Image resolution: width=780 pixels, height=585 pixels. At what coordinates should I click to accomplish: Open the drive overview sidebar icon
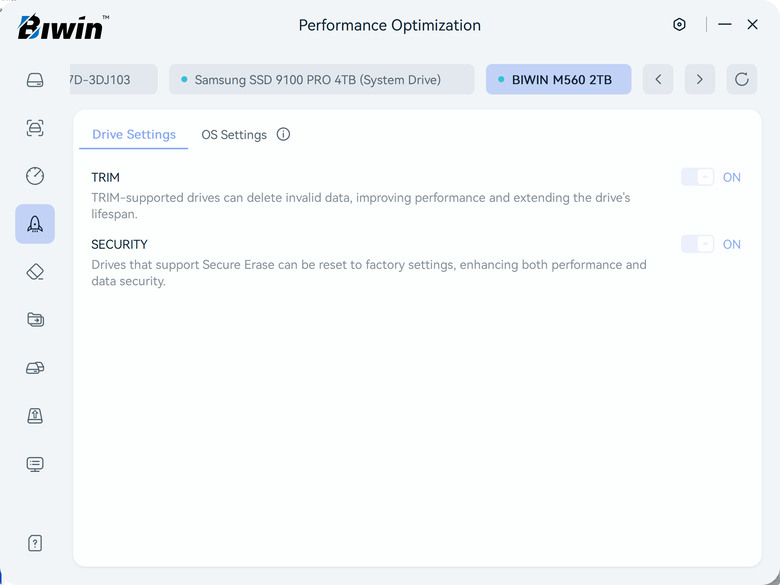(35, 80)
